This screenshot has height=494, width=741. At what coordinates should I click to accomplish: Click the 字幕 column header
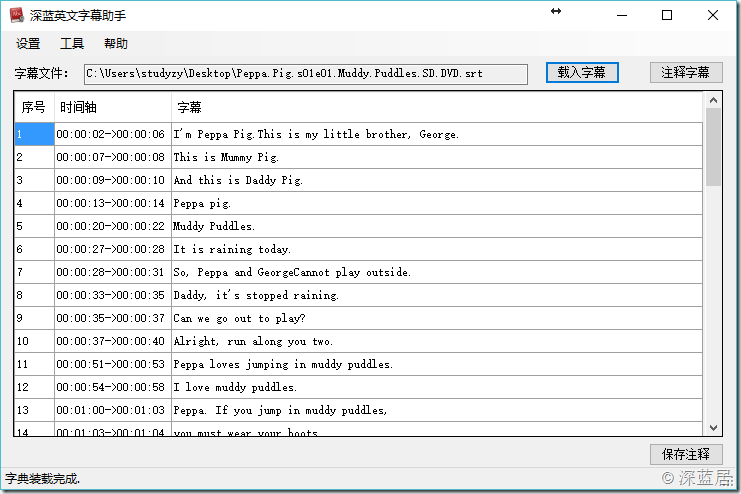click(x=437, y=107)
